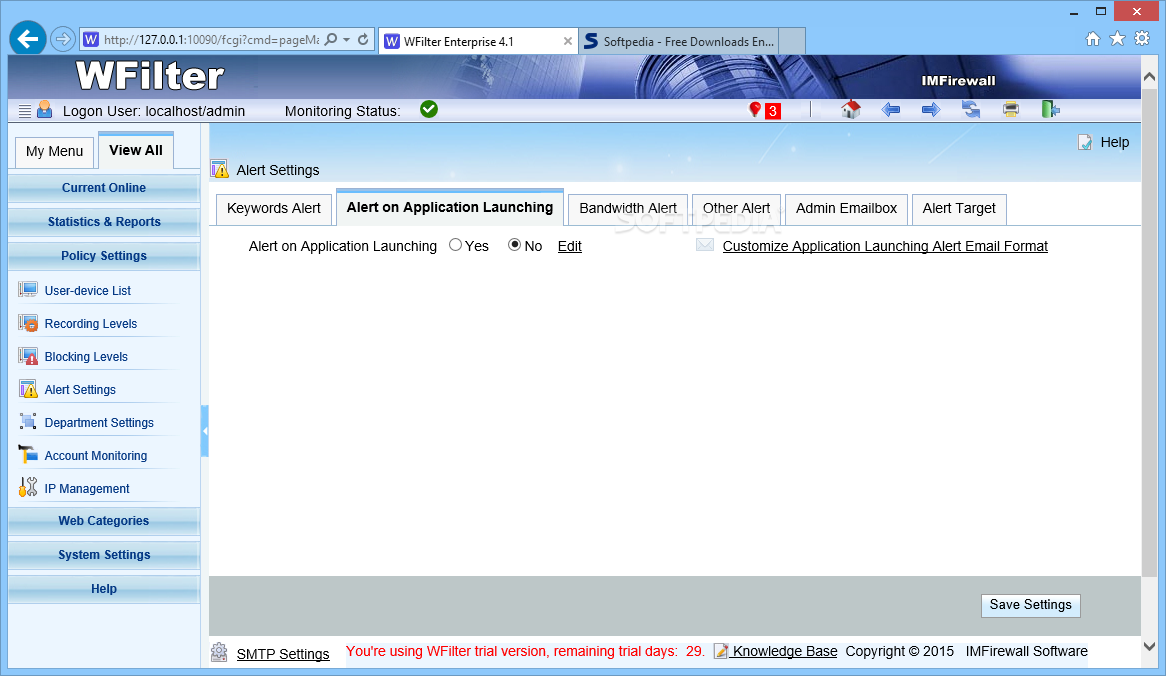Open the SMTP Settings link
The image size is (1166, 676).
point(283,654)
